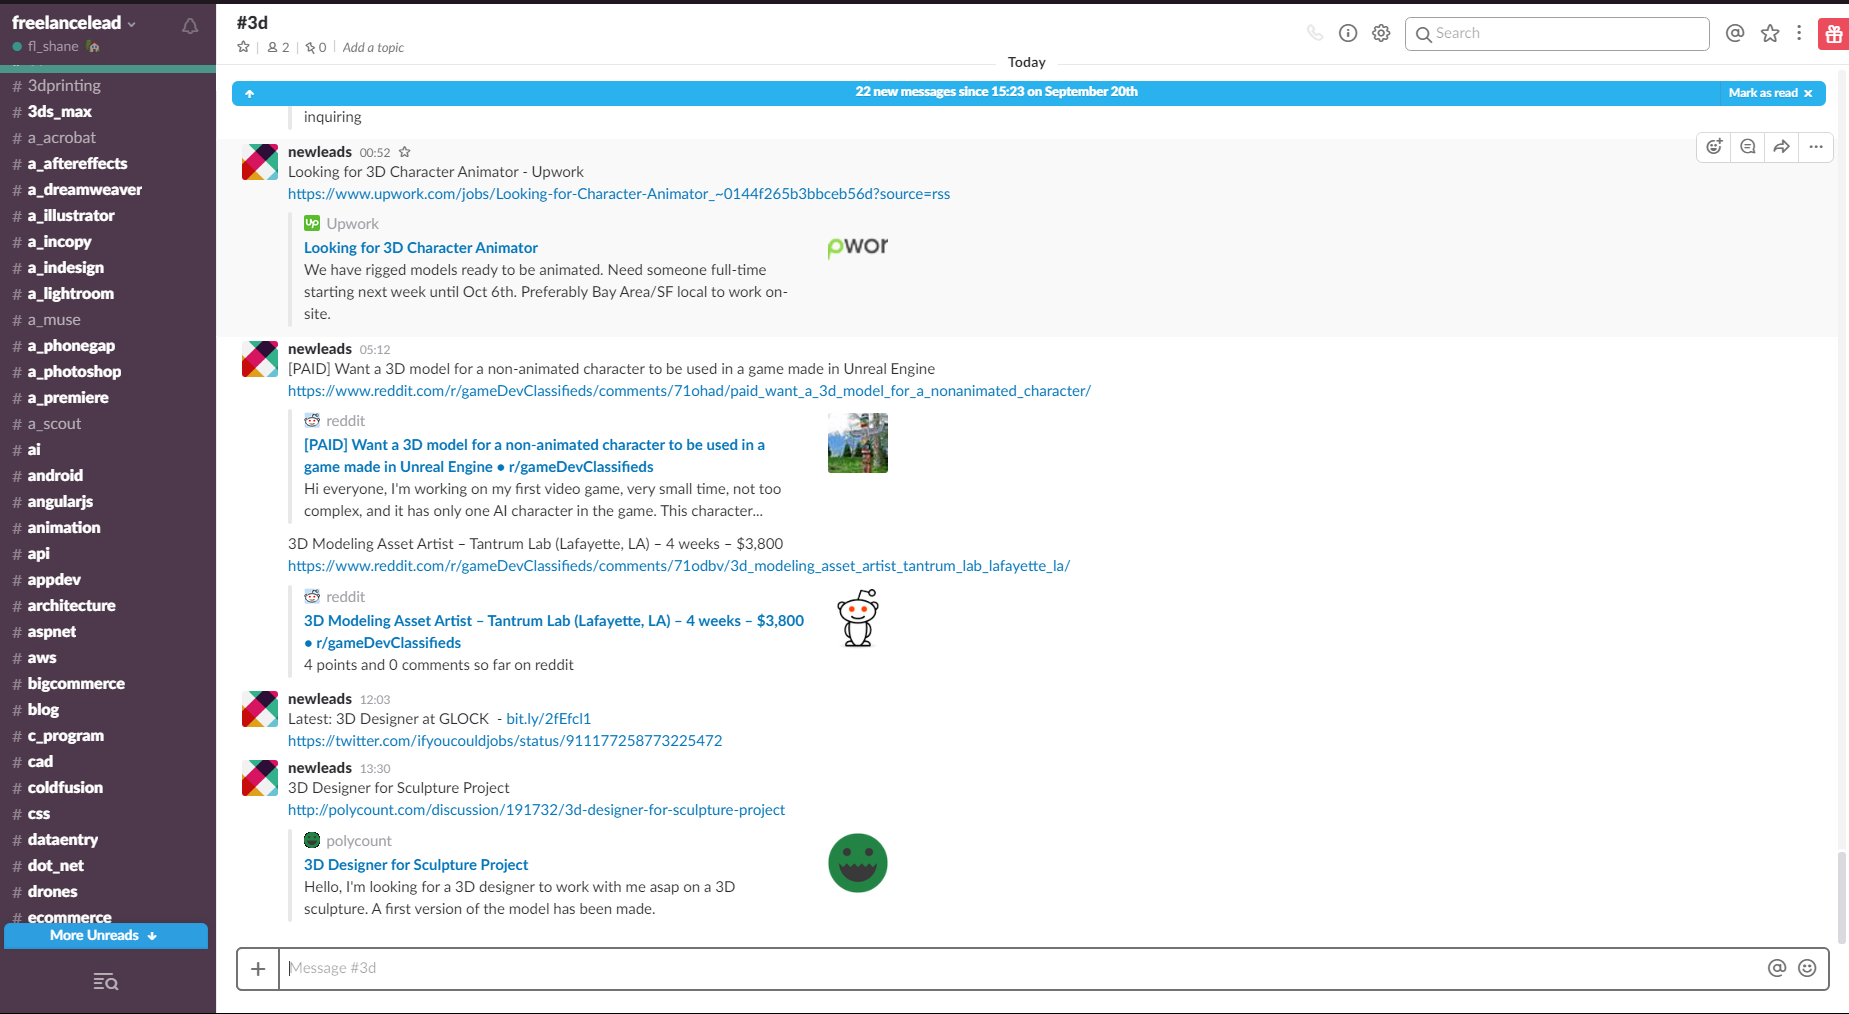Open more actions for the 00:52 message
The image size is (1849, 1014).
[x=1816, y=147]
